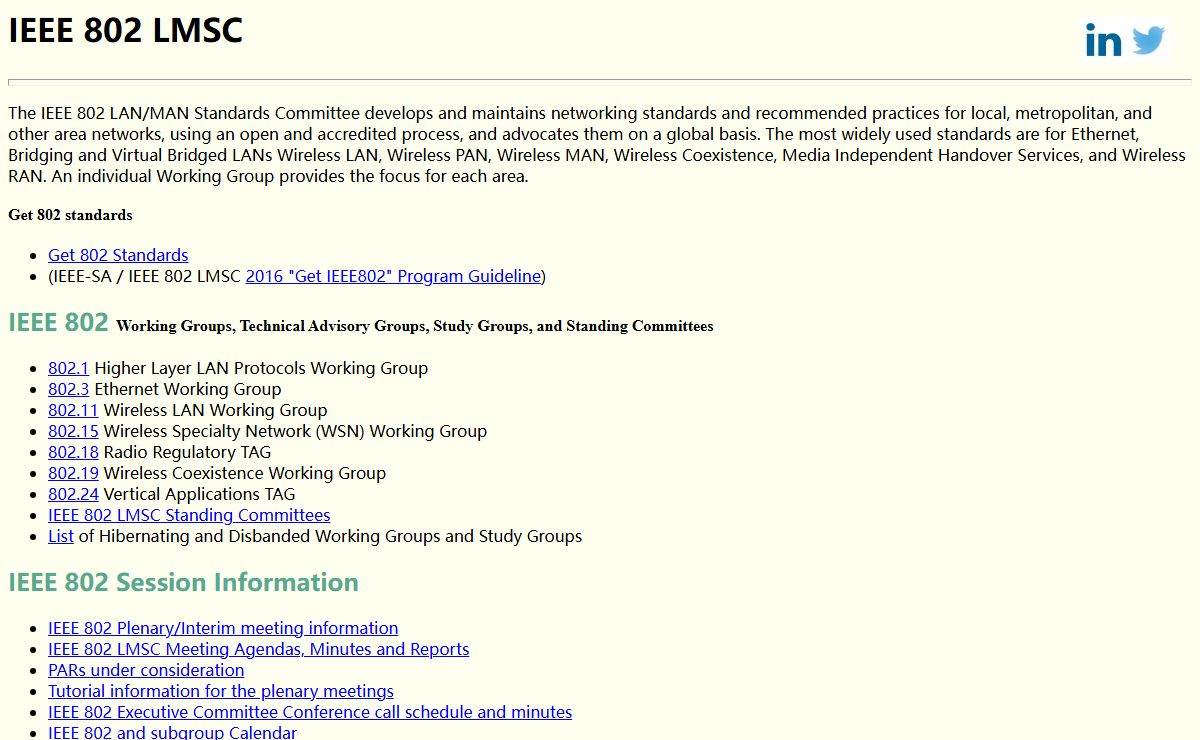Screen dimensions: 1200x740
Task: Click "Radio Regulatory TAG" text
Action: [188, 452]
